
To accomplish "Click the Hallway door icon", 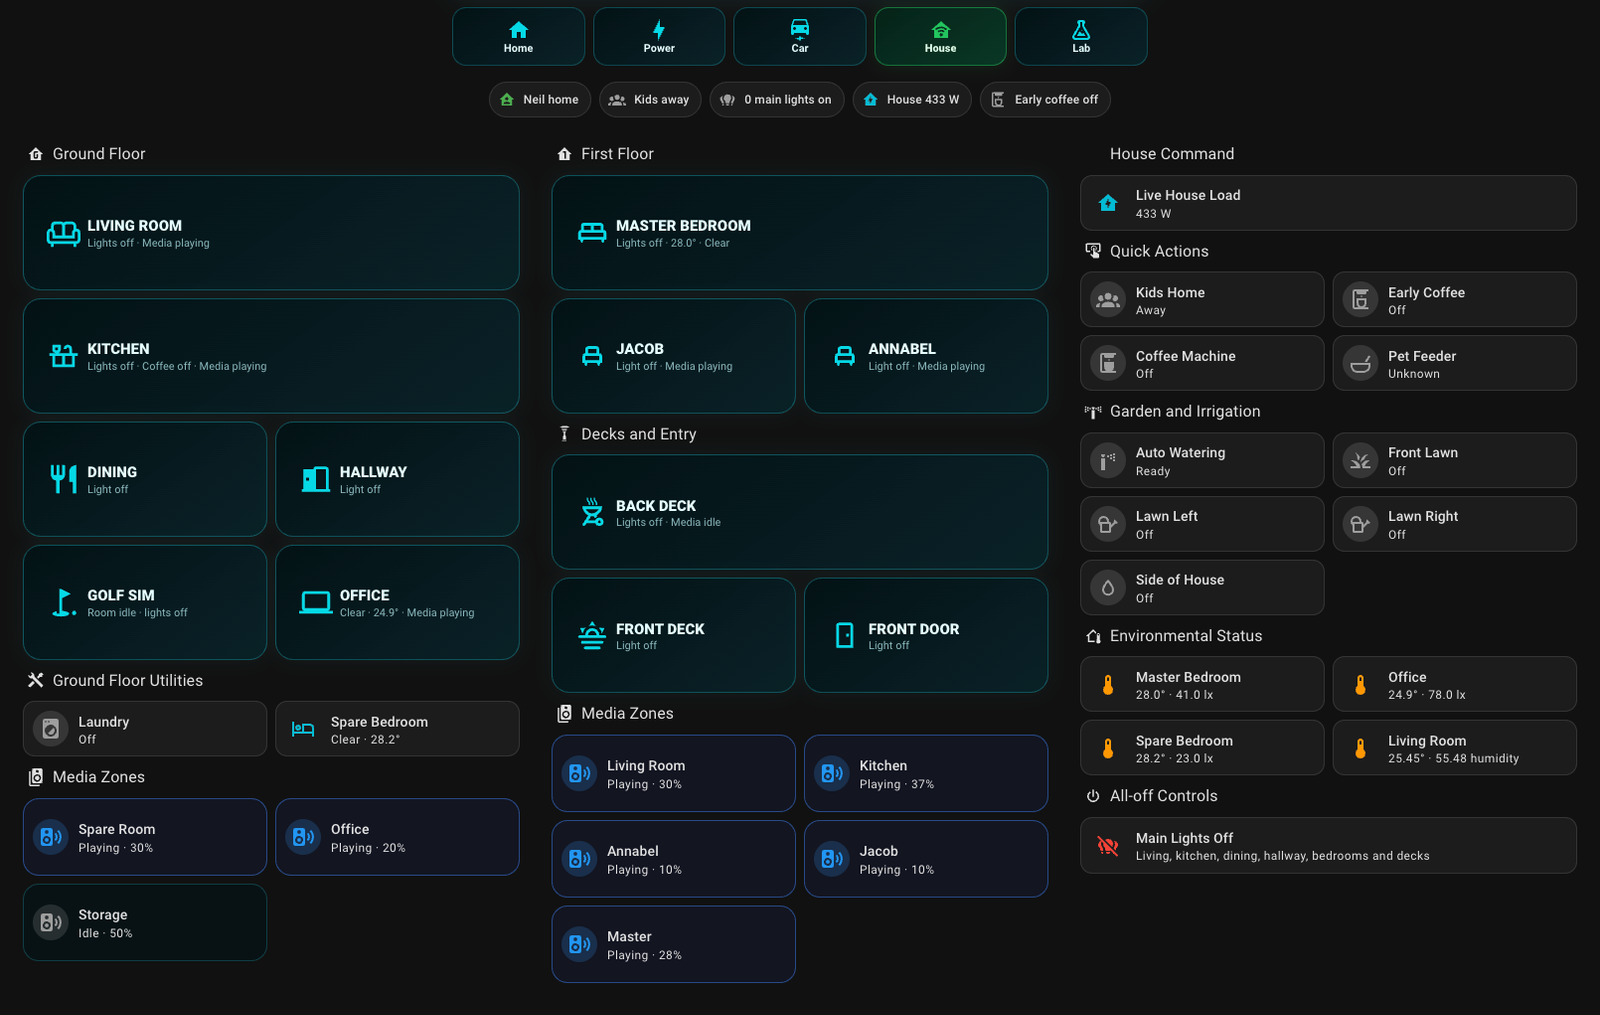I will click(x=316, y=479).
